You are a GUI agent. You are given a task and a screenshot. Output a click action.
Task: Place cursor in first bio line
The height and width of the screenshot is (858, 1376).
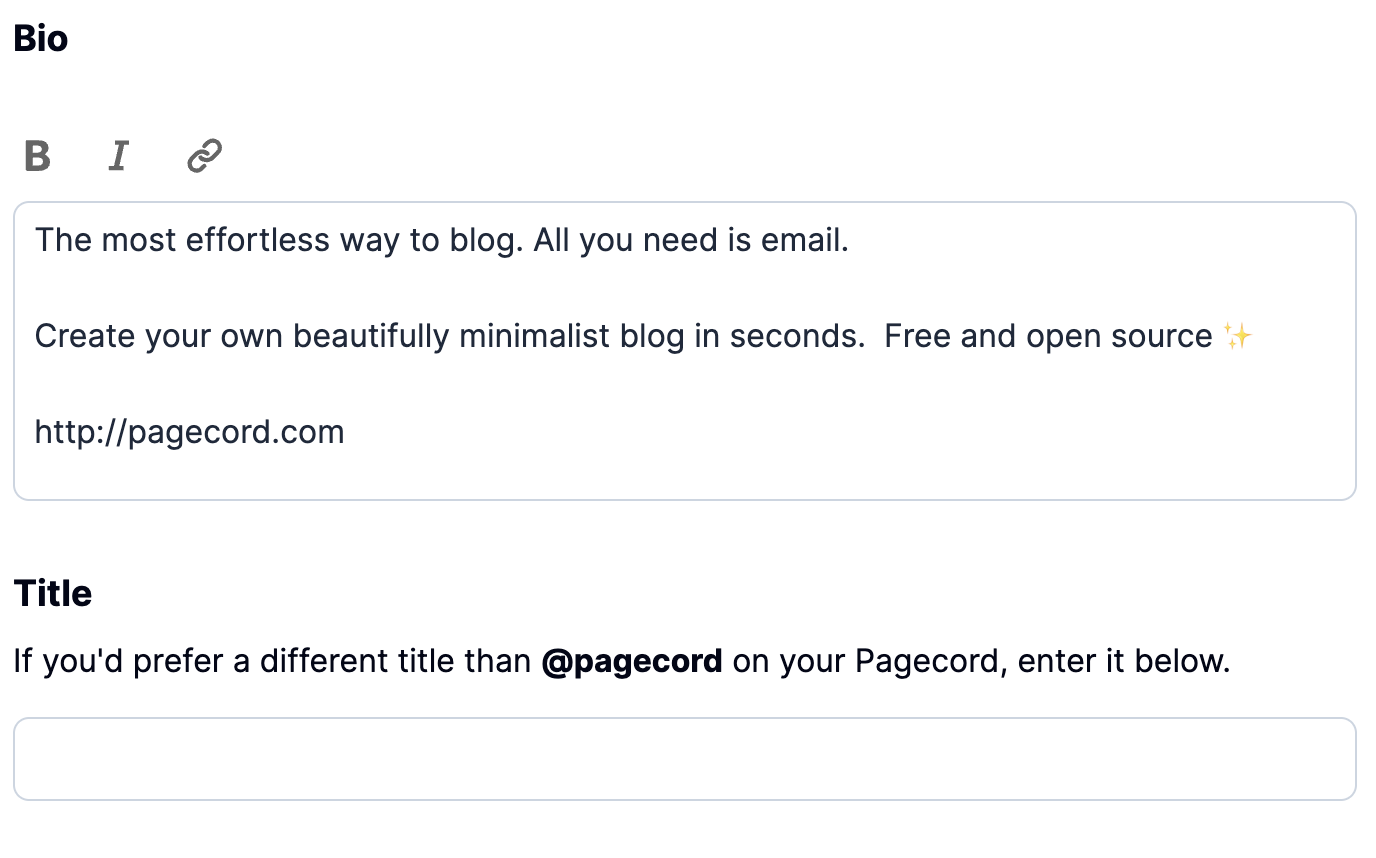pos(440,241)
